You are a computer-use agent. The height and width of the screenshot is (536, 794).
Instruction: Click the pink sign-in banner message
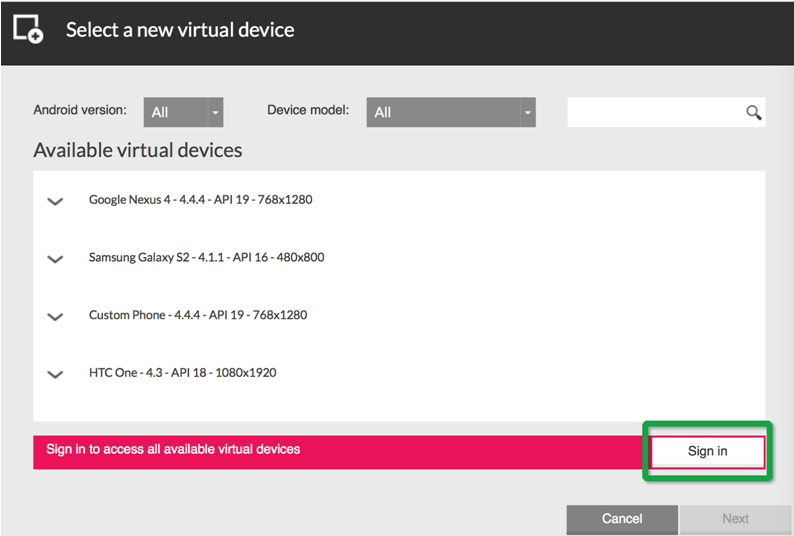(x=173, y=449)
